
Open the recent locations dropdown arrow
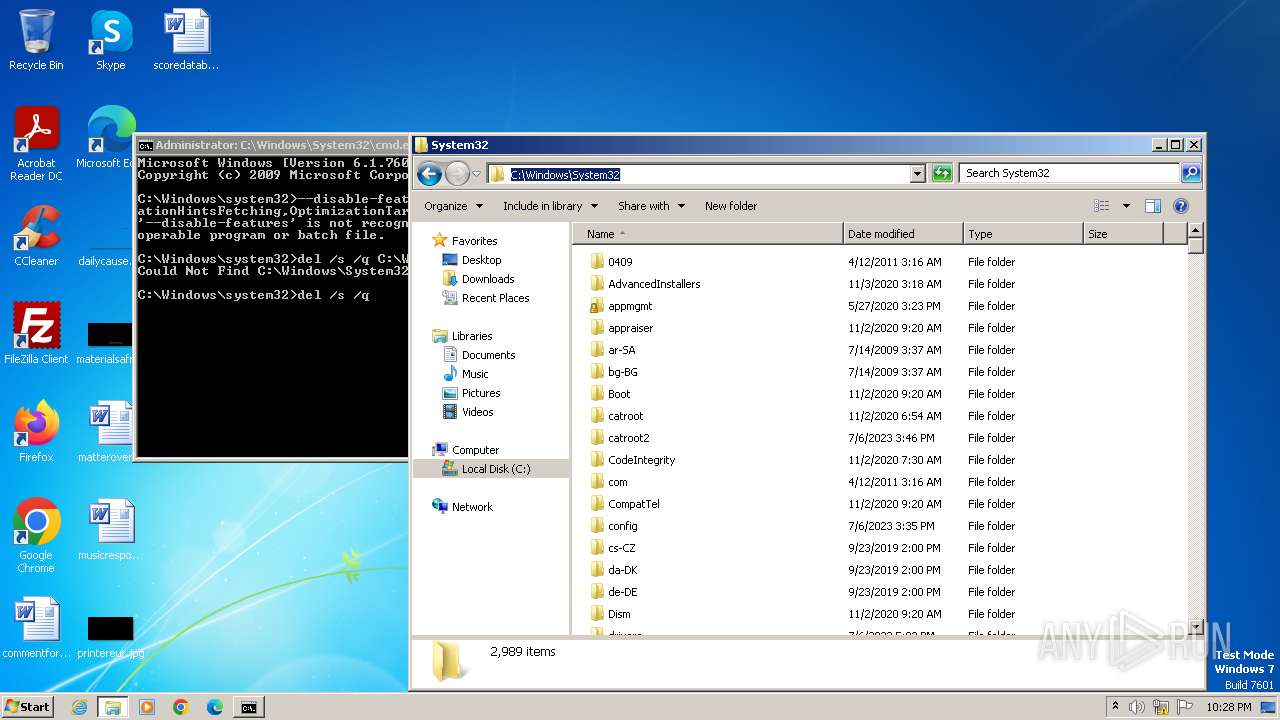476,174
